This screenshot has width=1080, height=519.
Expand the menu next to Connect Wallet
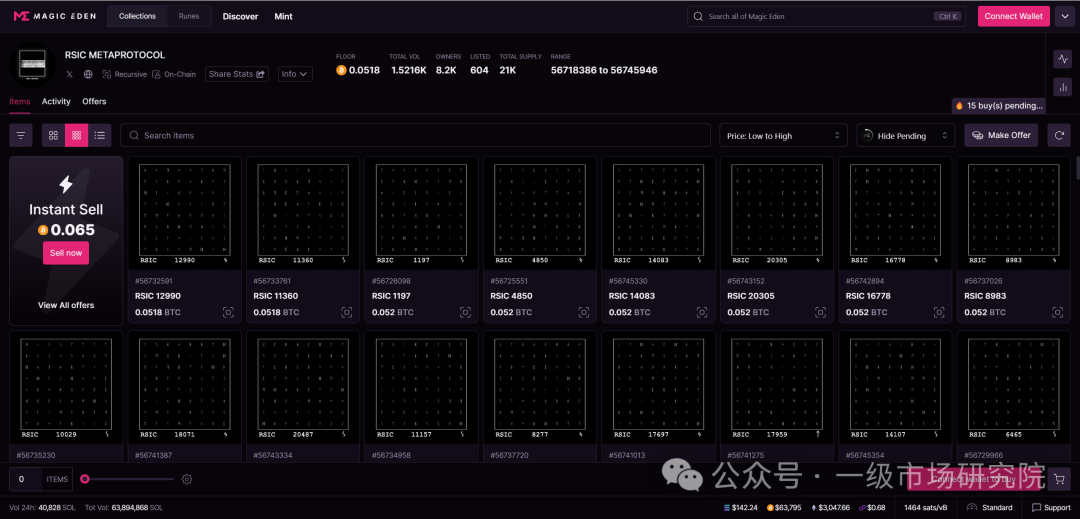(x=1063, y=16)
